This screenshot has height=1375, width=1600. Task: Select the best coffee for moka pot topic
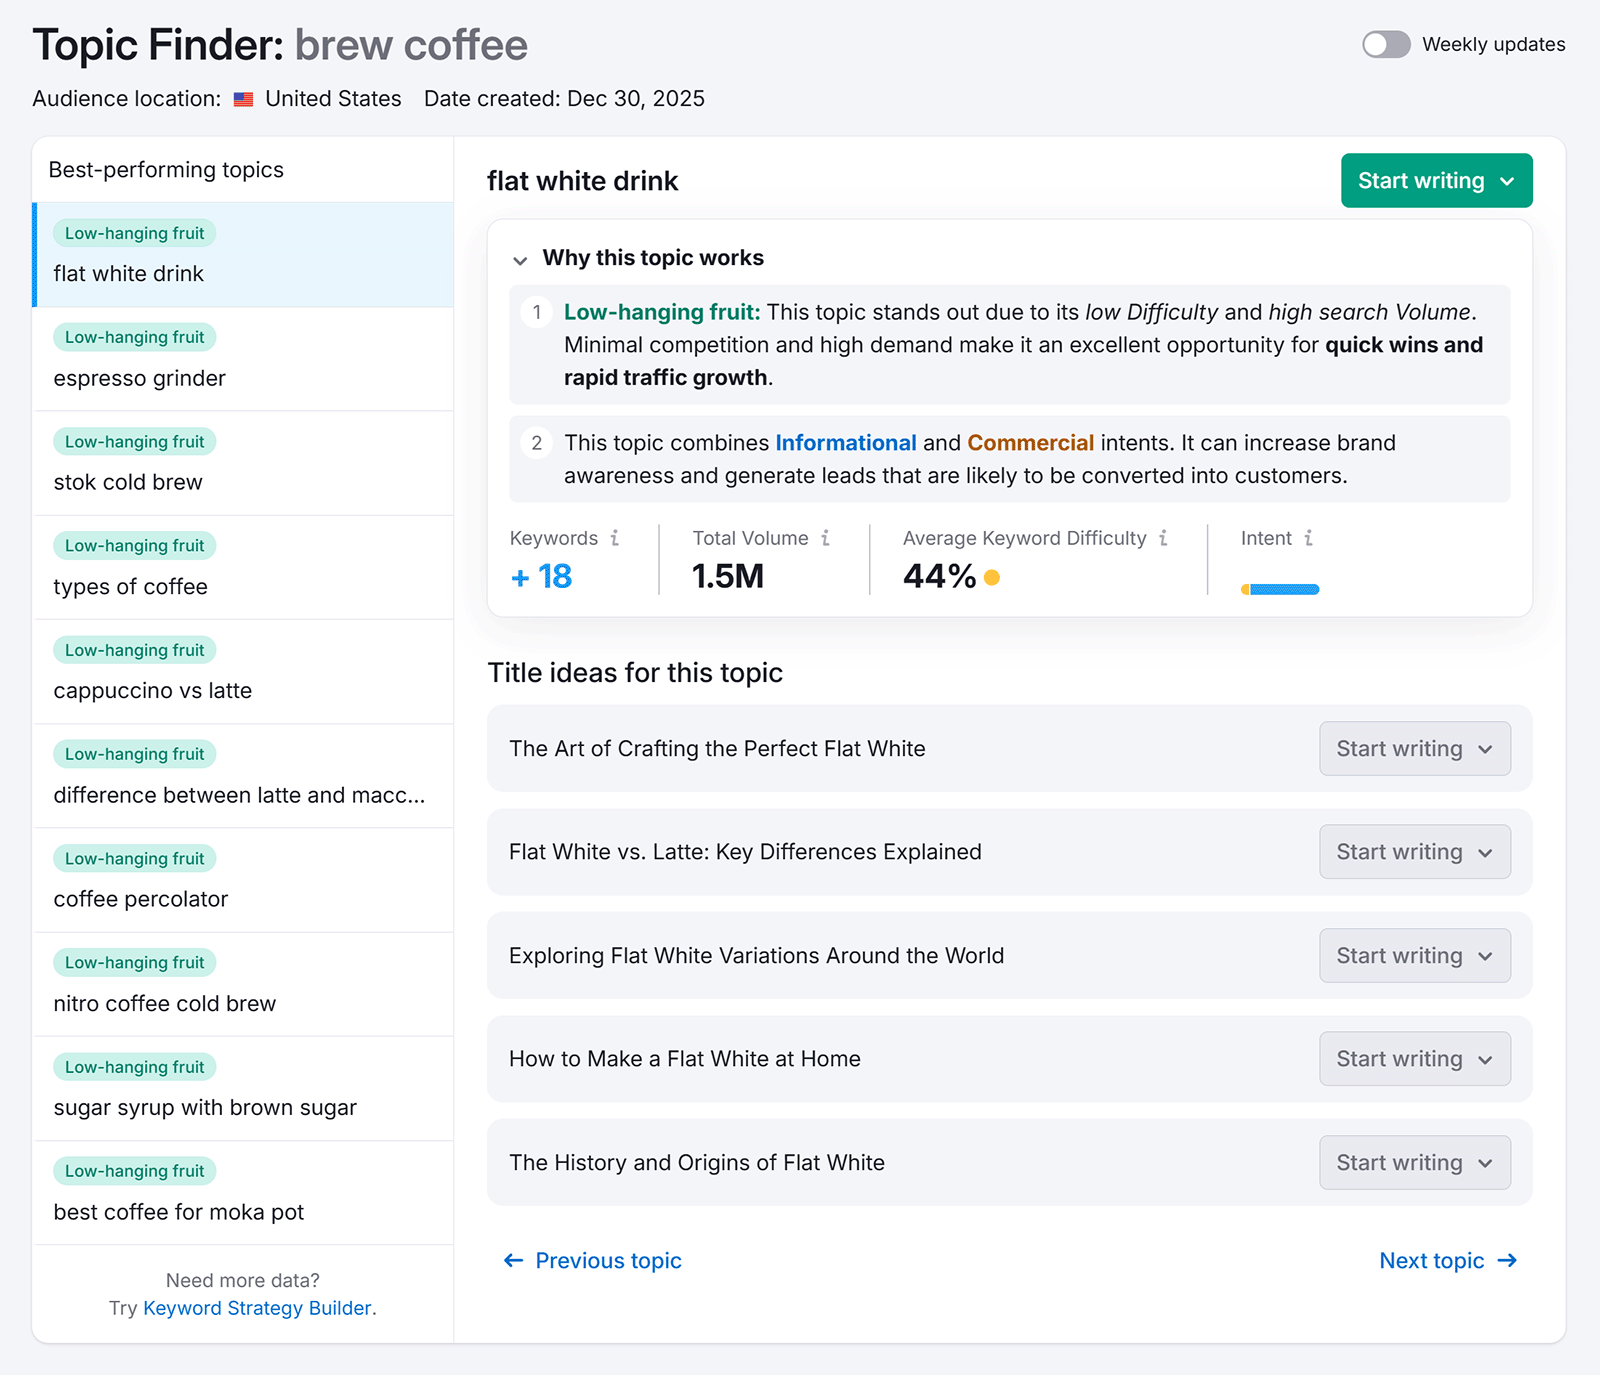242,1192
